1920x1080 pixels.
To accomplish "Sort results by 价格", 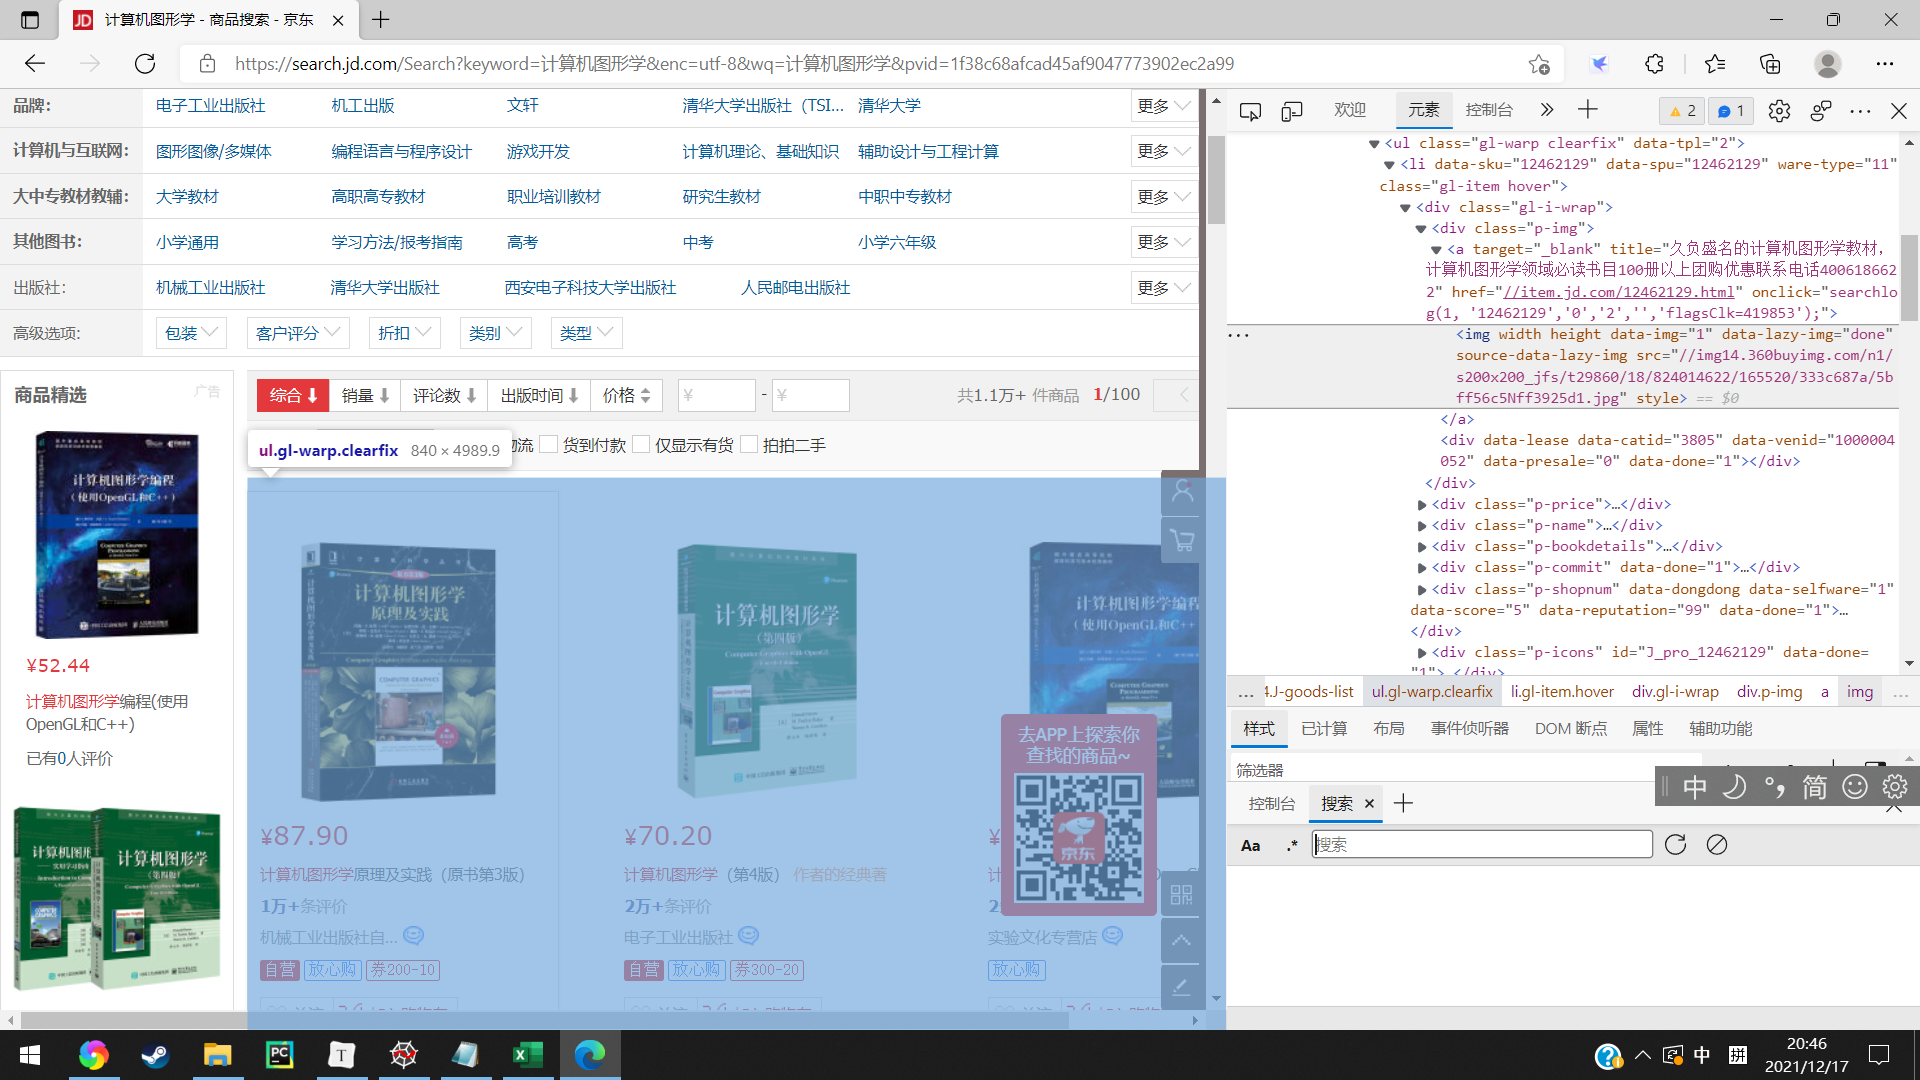I will pos(627,396).
